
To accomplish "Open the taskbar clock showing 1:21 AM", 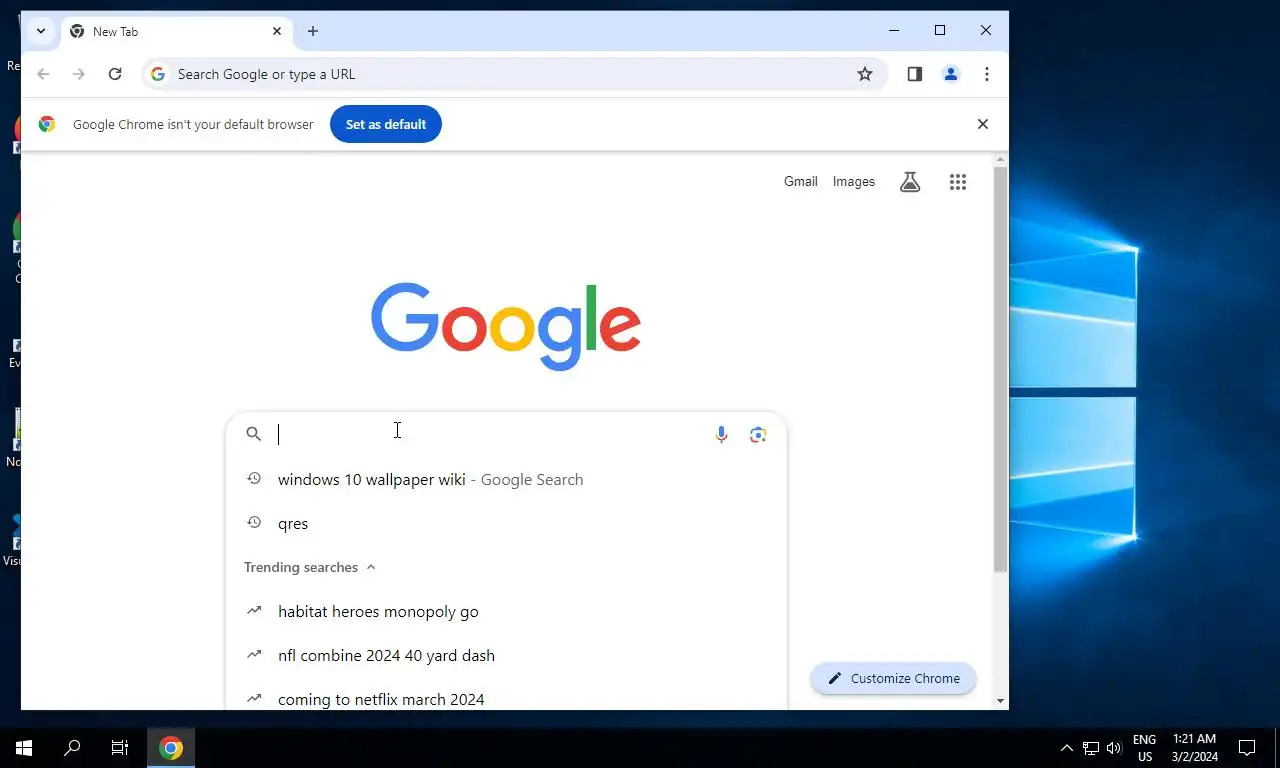I will coord(1193,748).
